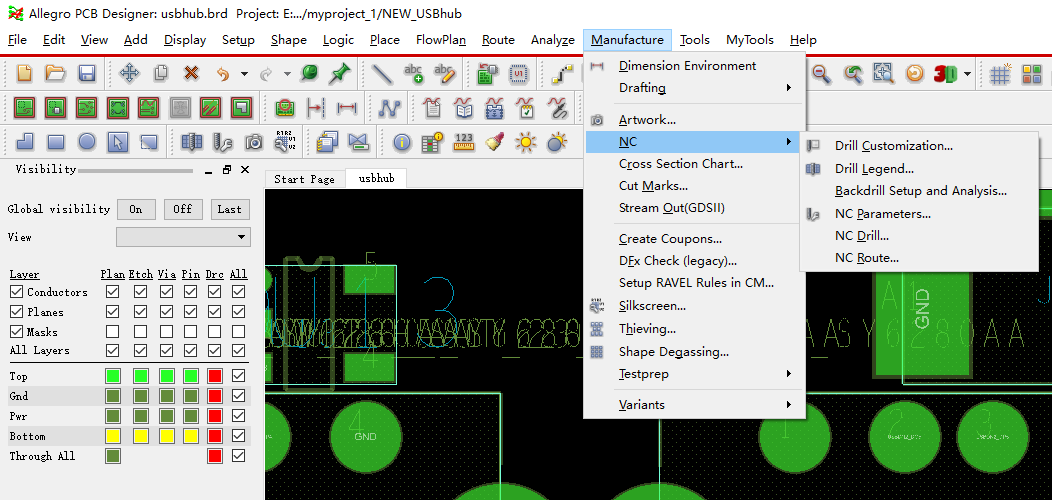Screen dimensions: 1052x500
Task: Click the Edit Text abc-pencil icon
Action: coord(444,73)
